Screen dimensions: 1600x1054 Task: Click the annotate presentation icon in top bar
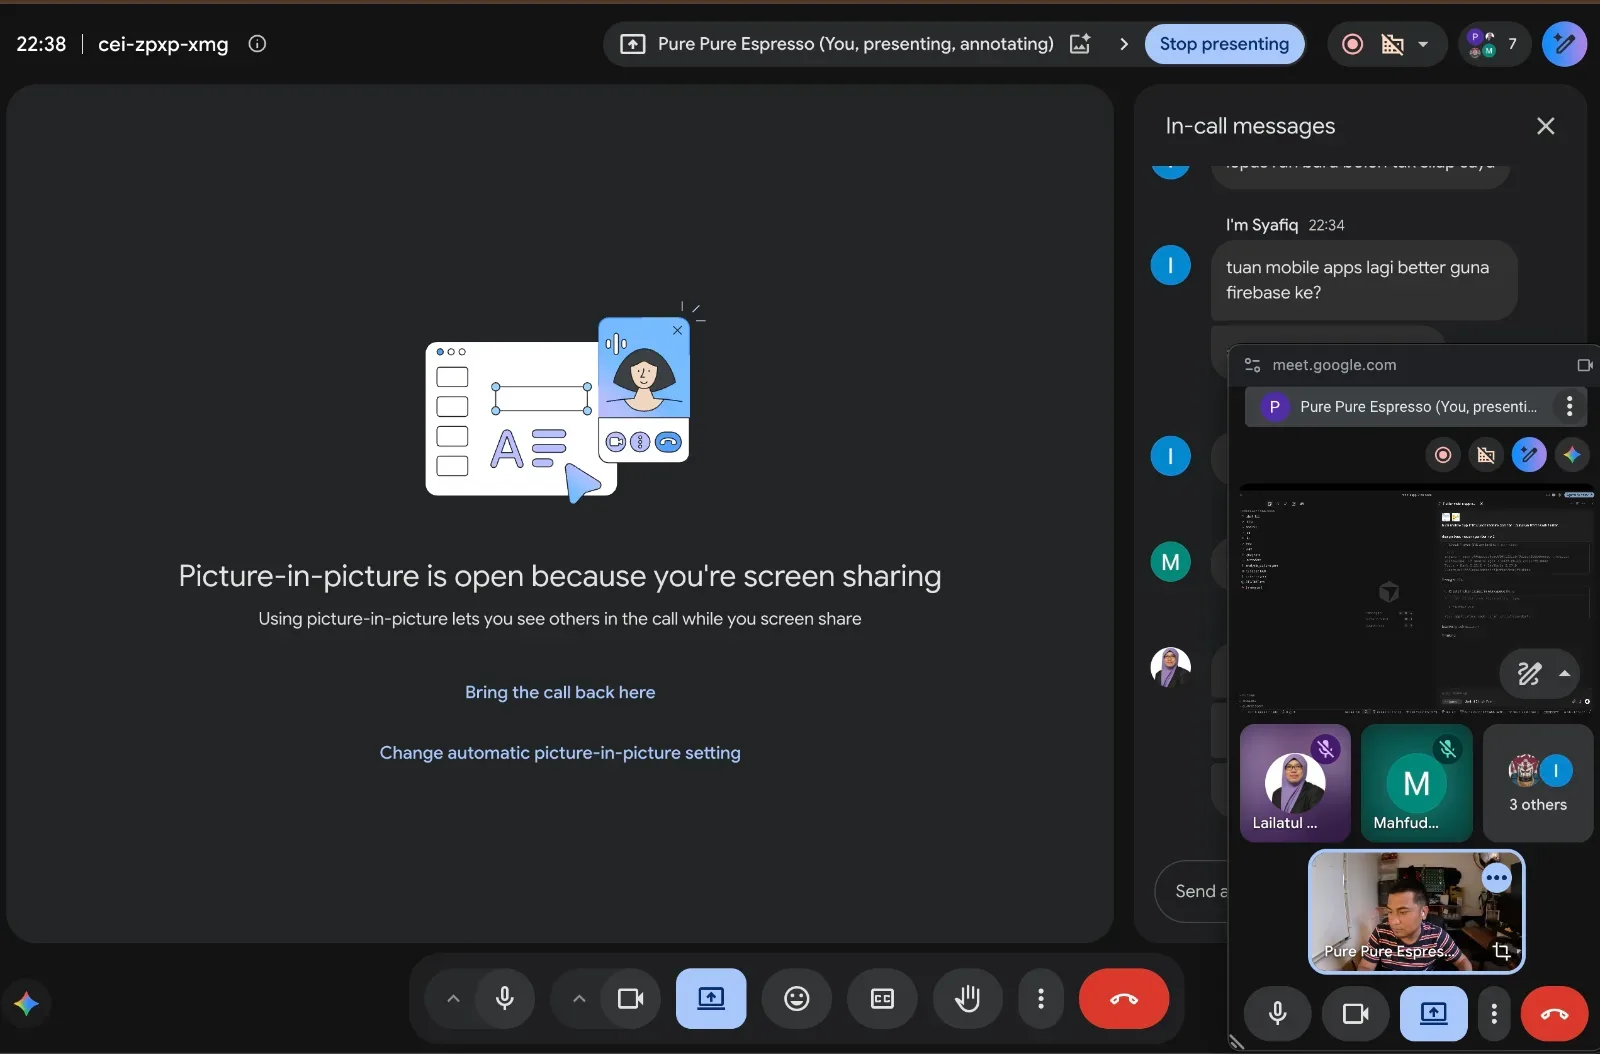tap(1080, 44)
